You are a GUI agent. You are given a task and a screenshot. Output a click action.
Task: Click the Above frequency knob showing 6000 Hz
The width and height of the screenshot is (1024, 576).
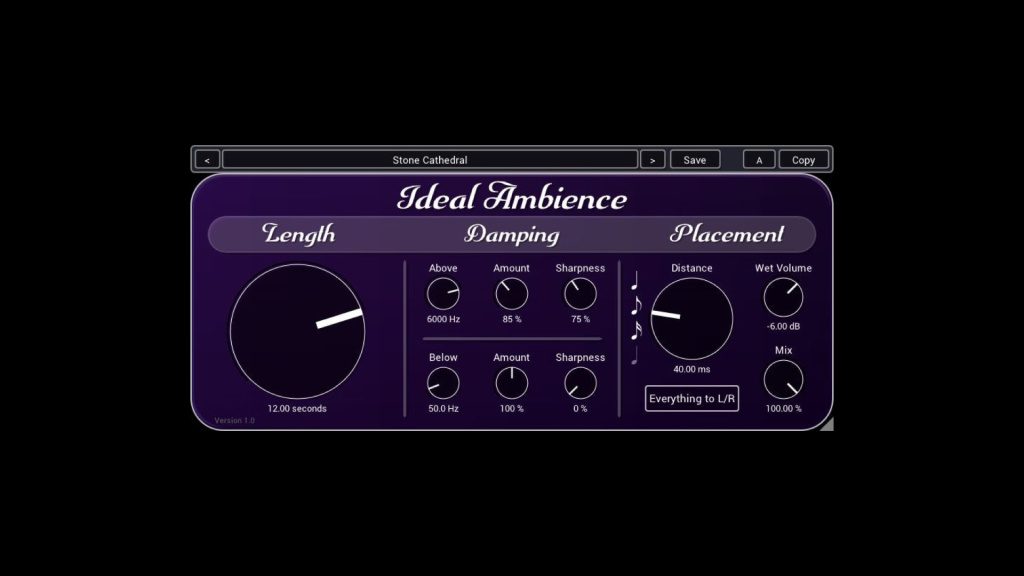[x=443, y=295]
